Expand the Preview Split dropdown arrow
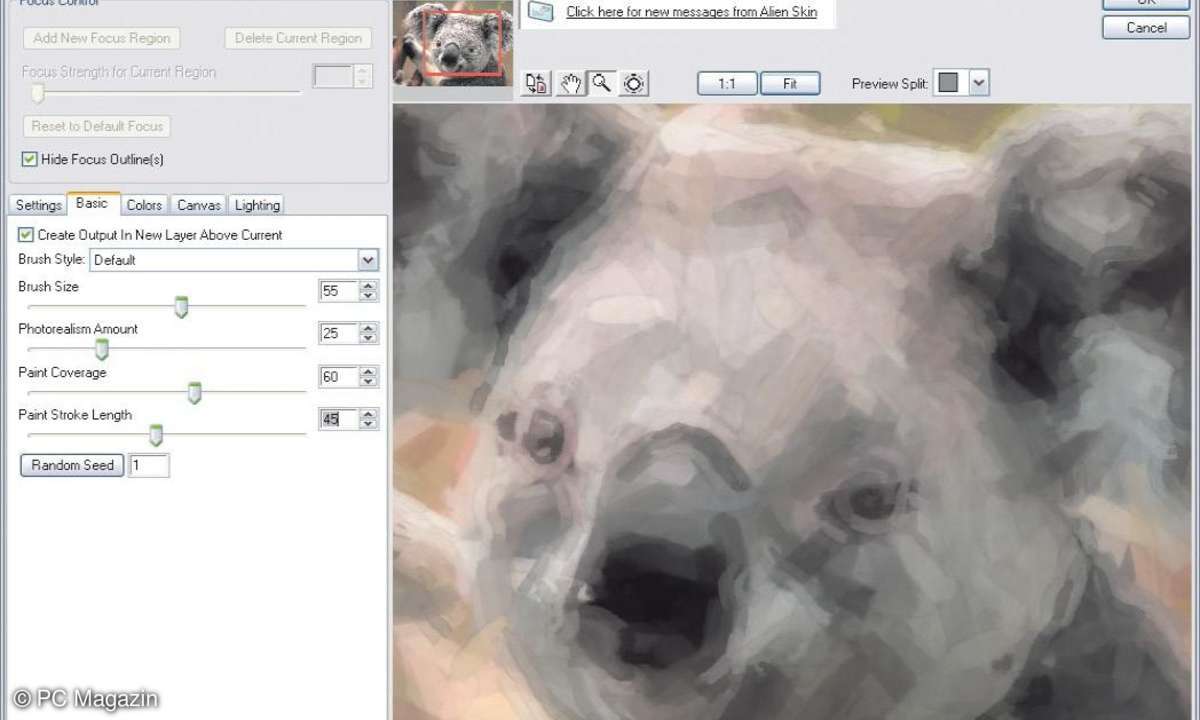This screenshot has height=720, width=1200. 979,84
